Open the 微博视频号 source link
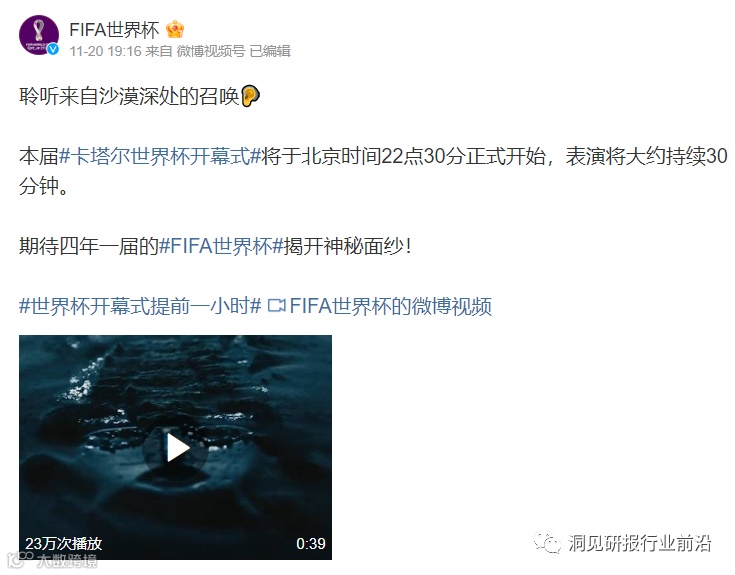Image resolution: width=735 pixels, height=575 pixels. coord(210,51)
